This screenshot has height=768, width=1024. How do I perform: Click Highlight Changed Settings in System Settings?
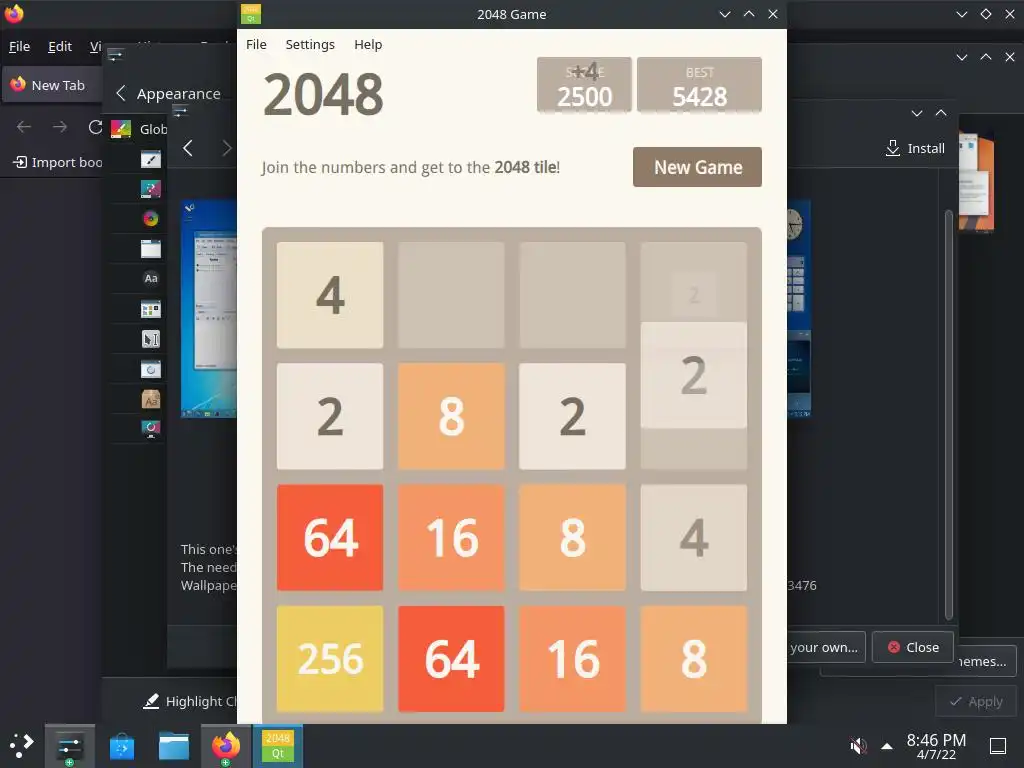tap(189, 701)
